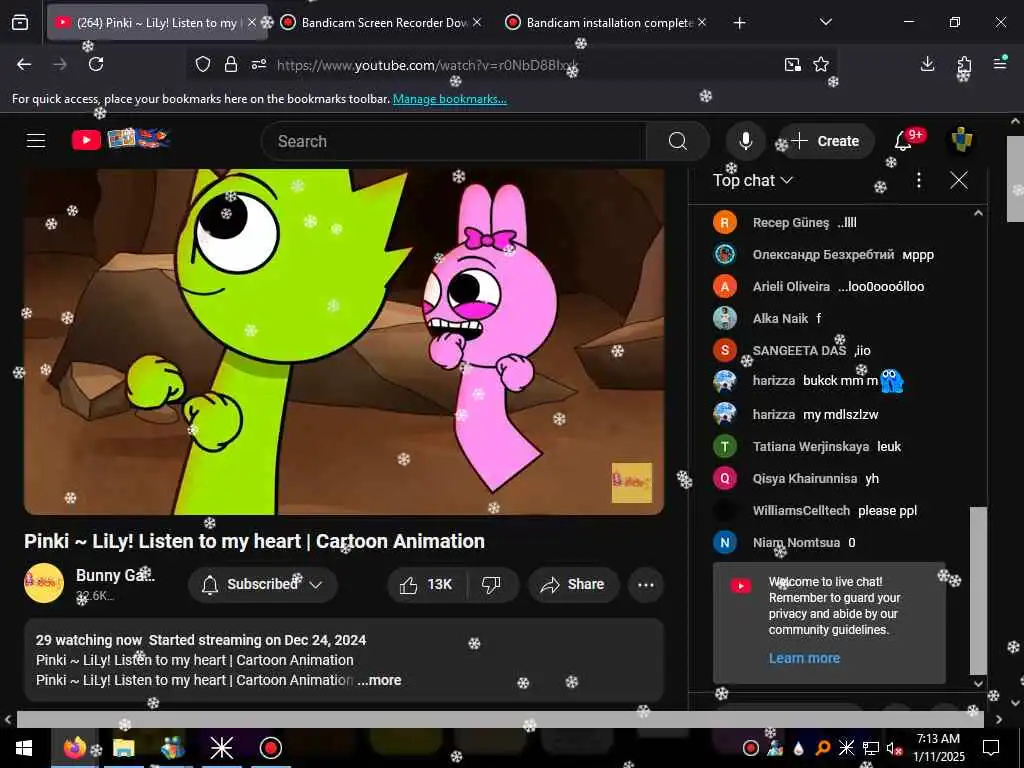This screenshot has height=768, width=1024.
Task: List all tabs dropdown arrow
Action: click(825, 22)
